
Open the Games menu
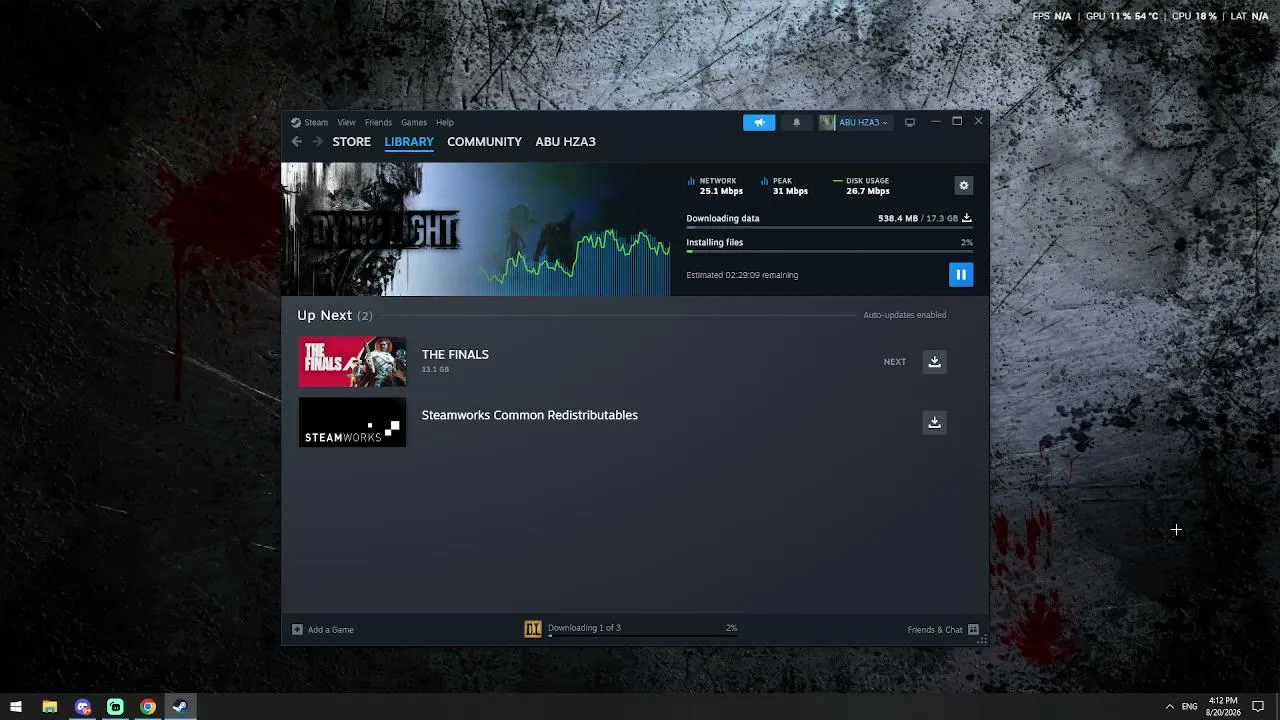point(414,122)
